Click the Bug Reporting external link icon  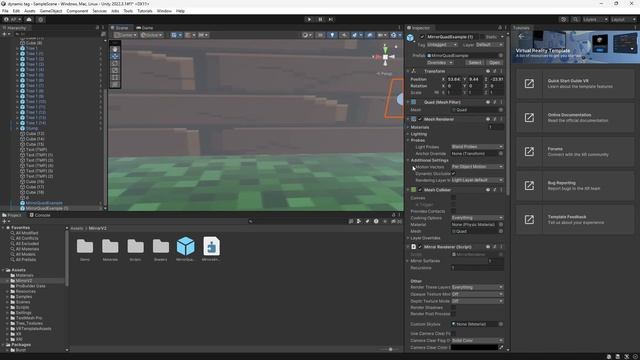pos(529,186)
